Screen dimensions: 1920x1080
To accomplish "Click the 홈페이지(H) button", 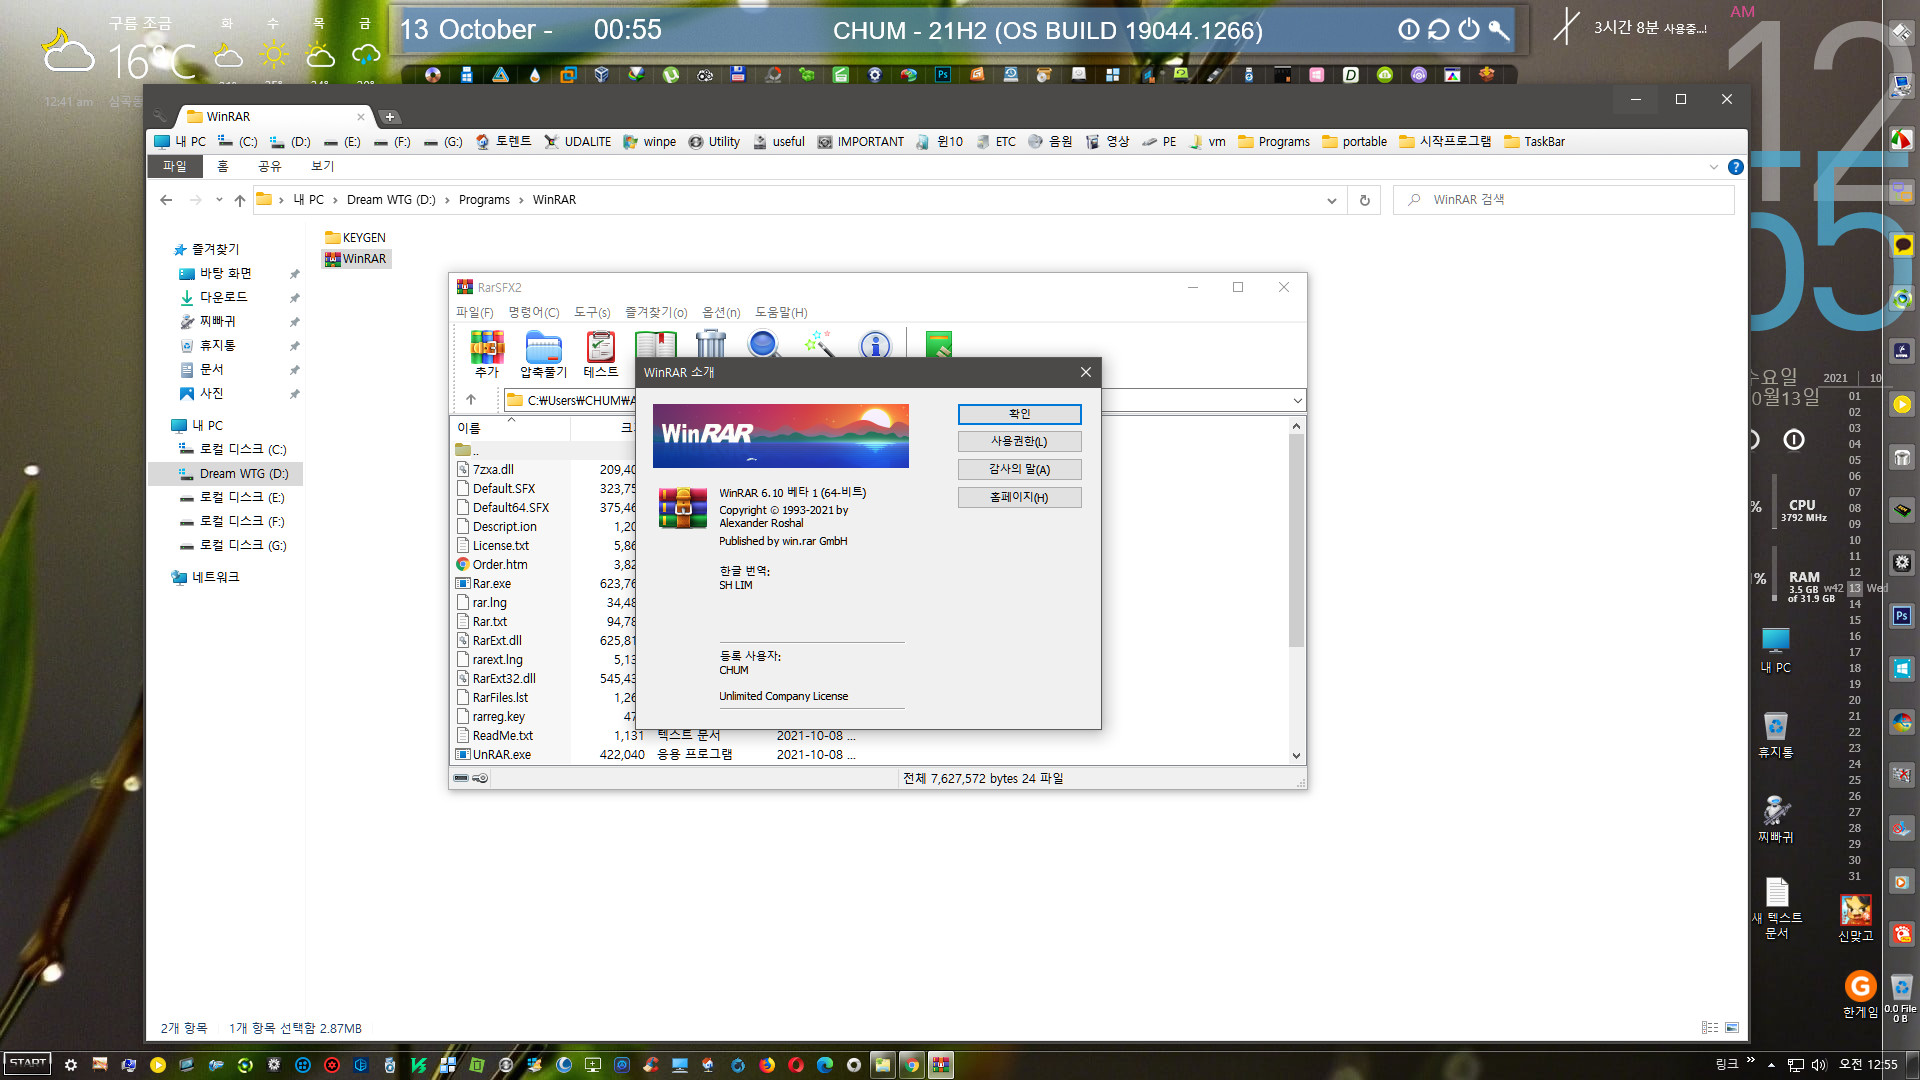I will coord(1019,497).
